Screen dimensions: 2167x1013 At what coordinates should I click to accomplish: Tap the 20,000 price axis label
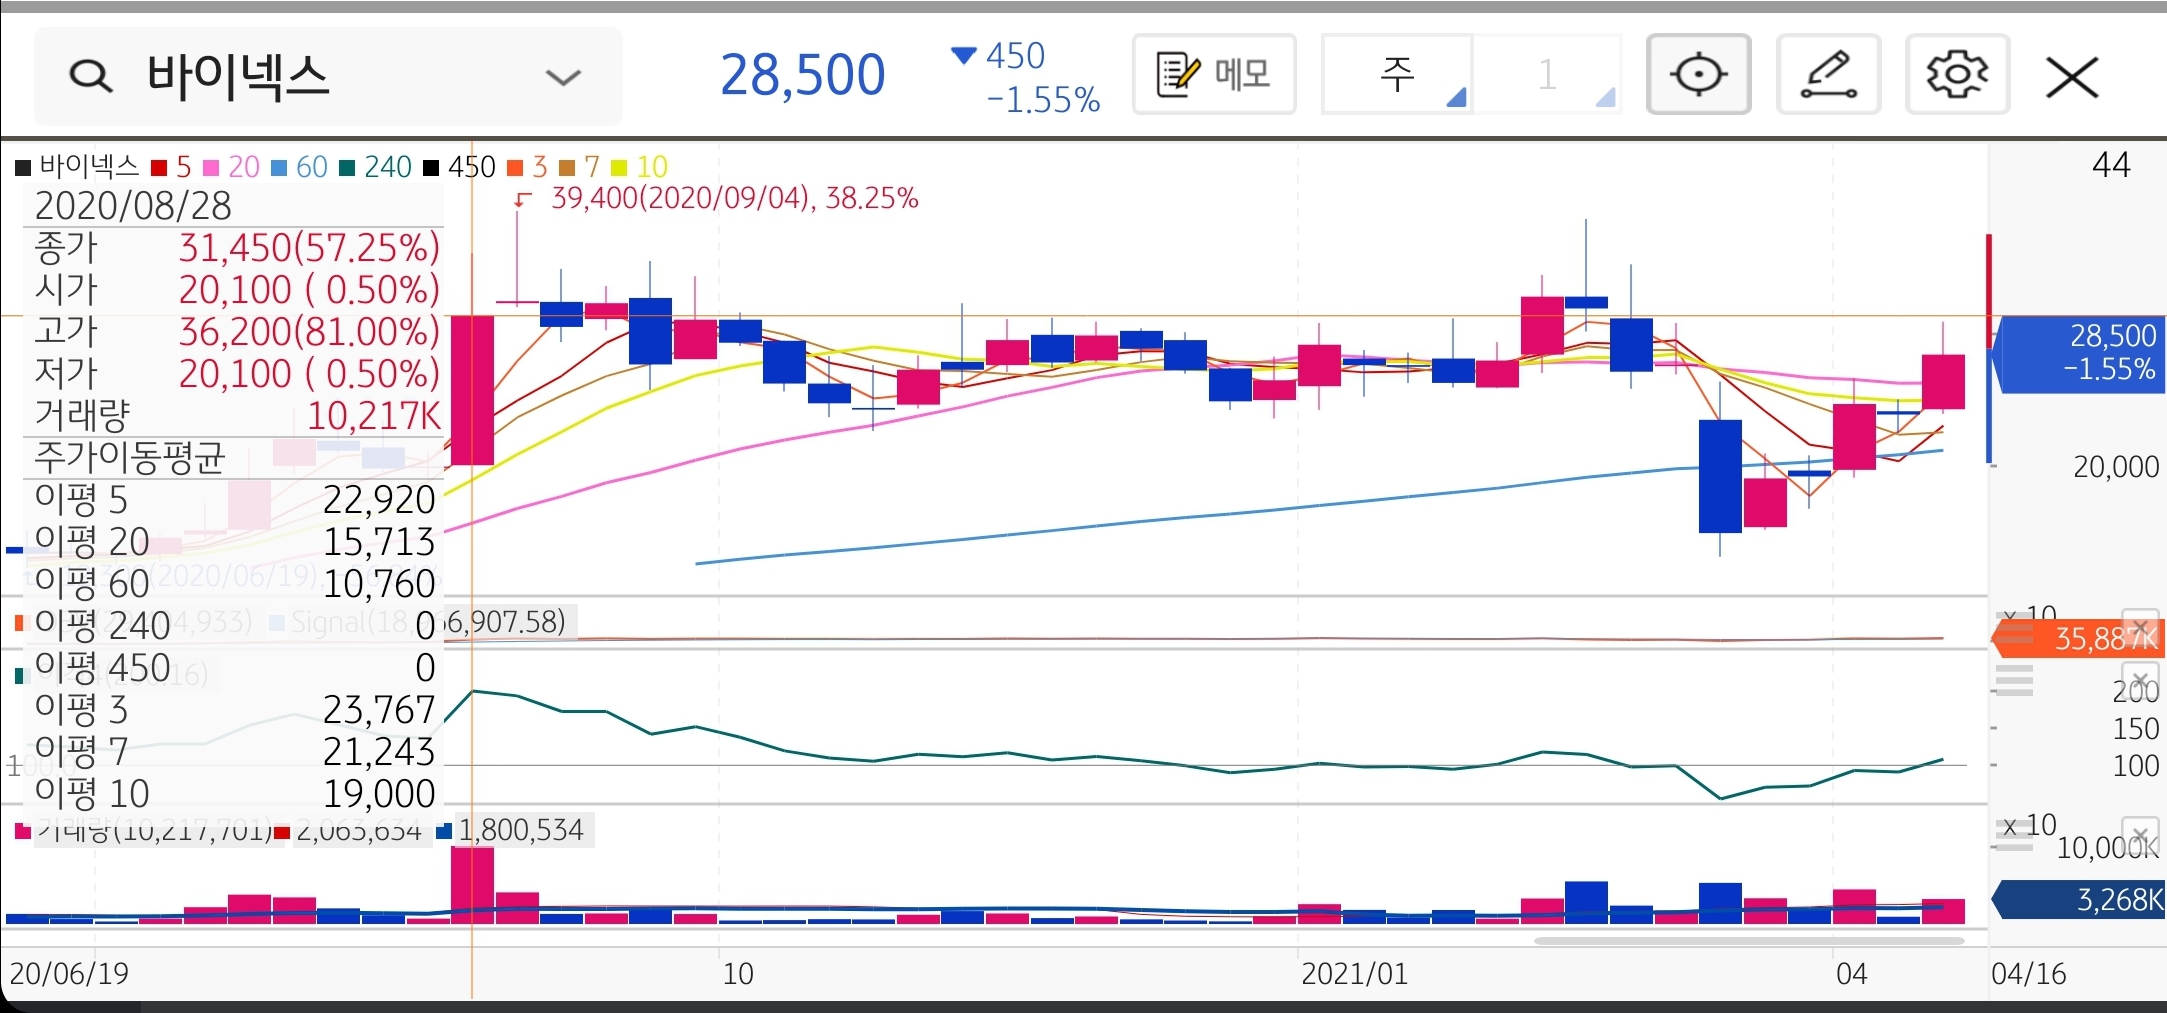tap(2116, 467)
